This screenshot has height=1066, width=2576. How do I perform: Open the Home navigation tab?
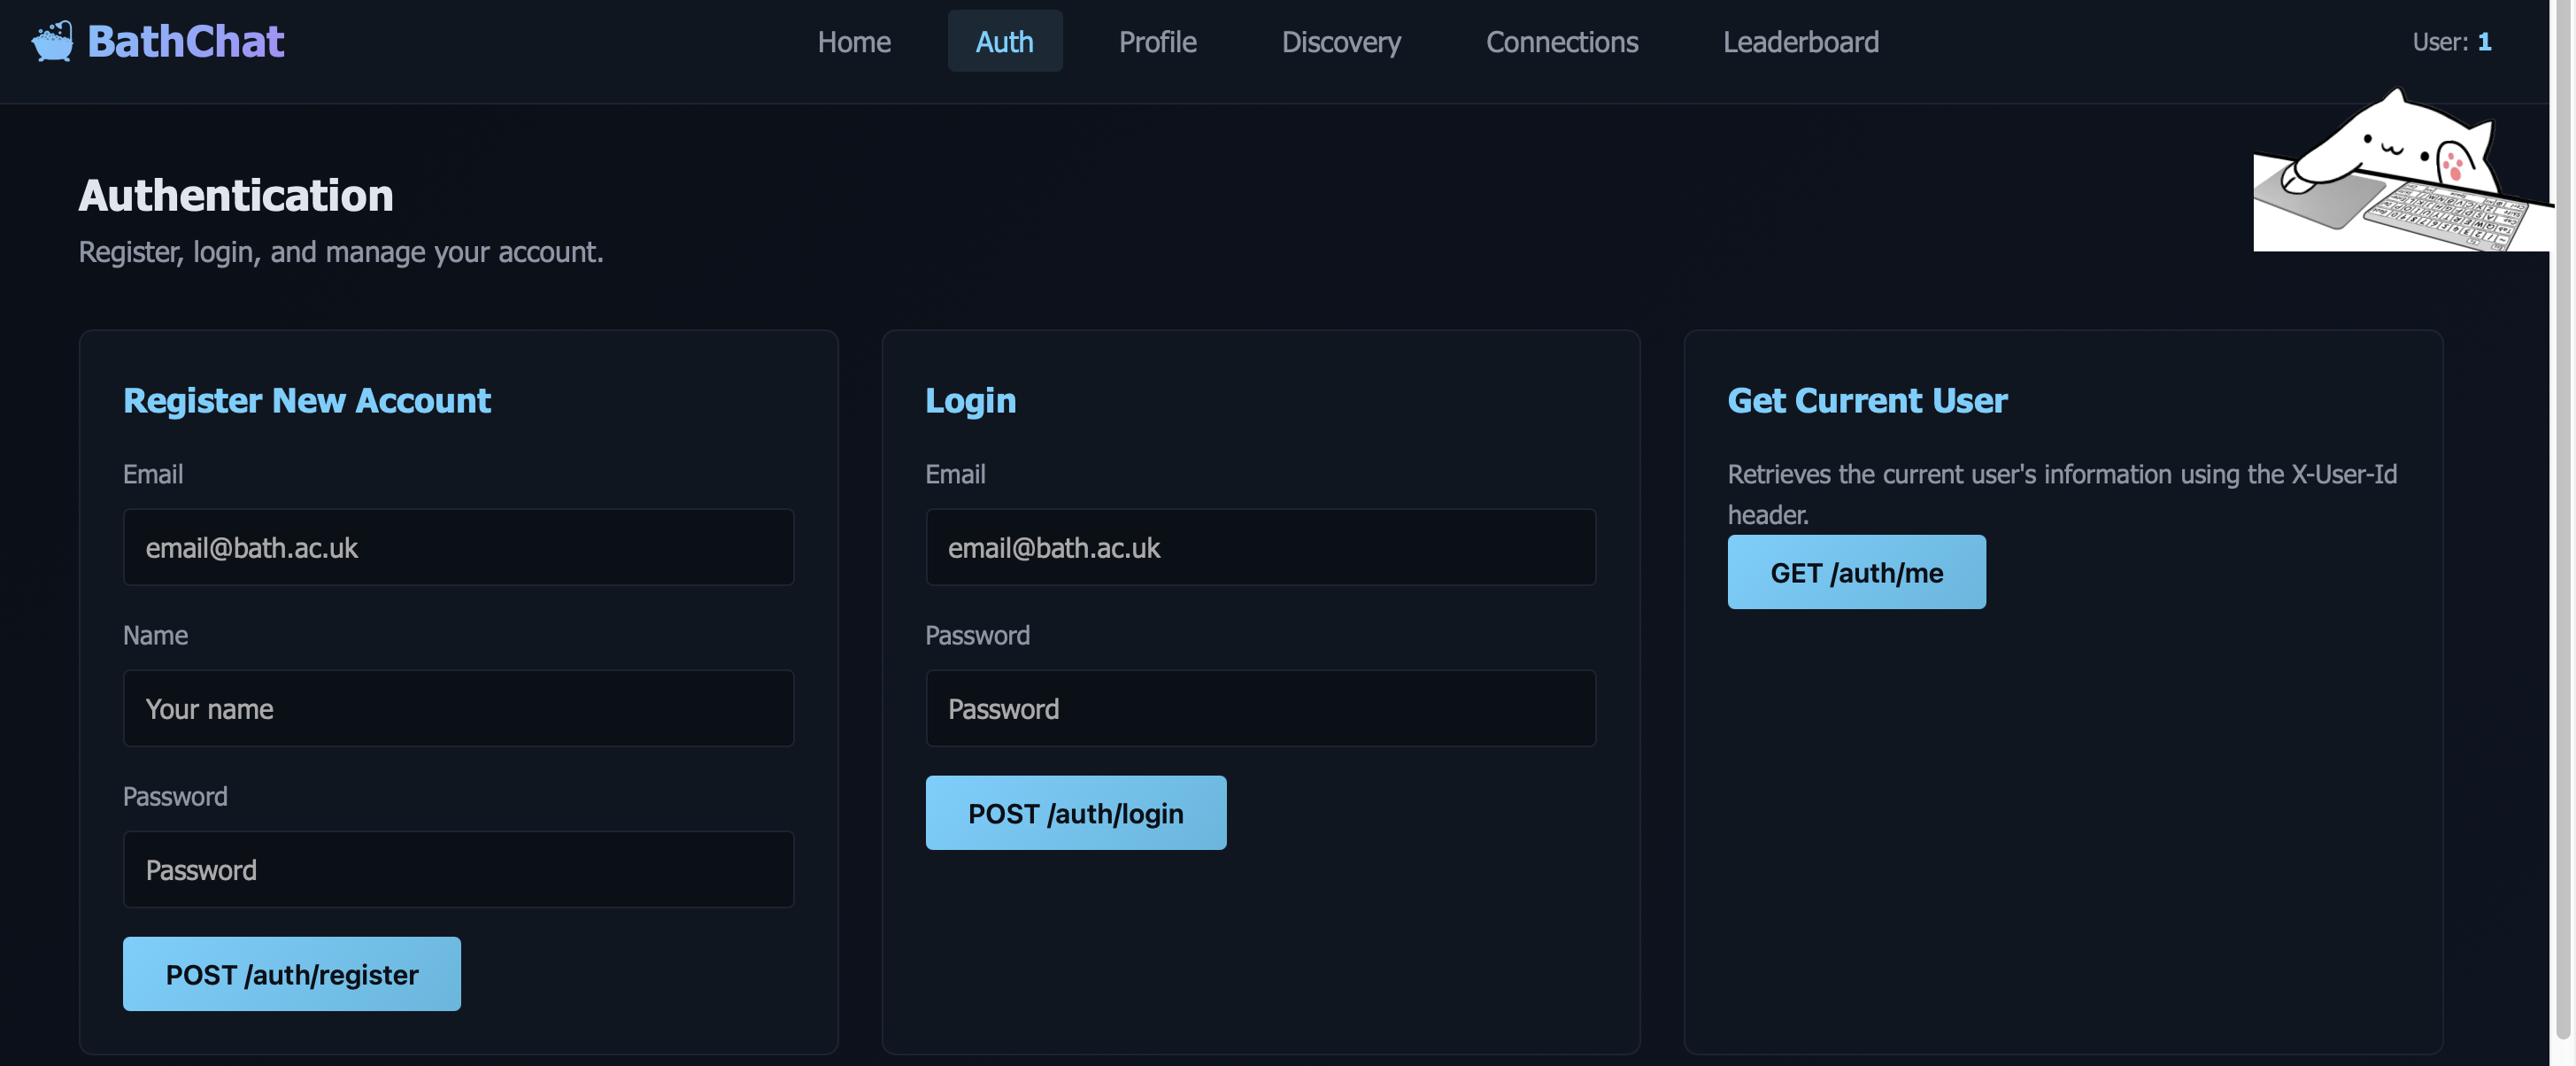tap(853, 41)
